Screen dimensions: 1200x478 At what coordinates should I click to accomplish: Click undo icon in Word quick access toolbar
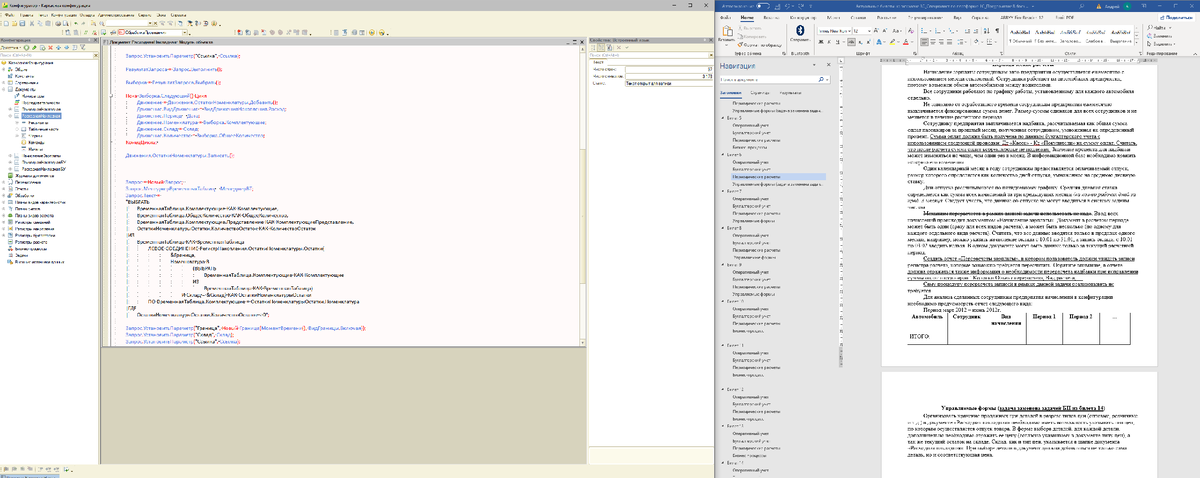point(787,6)
